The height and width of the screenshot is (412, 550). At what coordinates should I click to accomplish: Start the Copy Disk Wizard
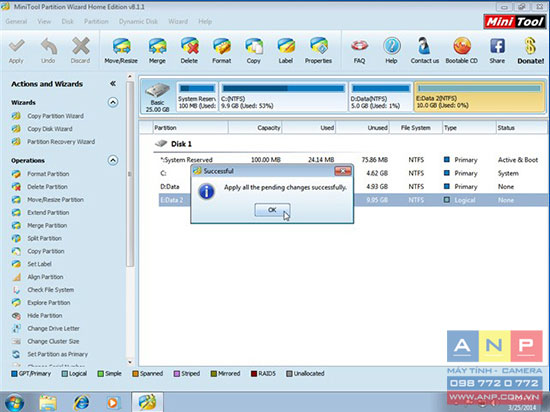(x=50, y=129)
